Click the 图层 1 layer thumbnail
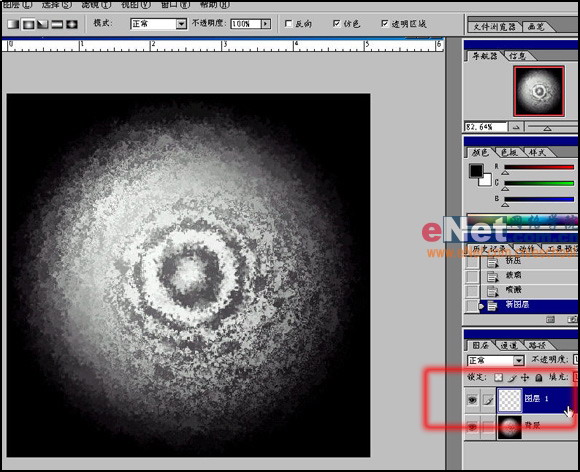The image size is (580, 472). (x=510, y=400)
